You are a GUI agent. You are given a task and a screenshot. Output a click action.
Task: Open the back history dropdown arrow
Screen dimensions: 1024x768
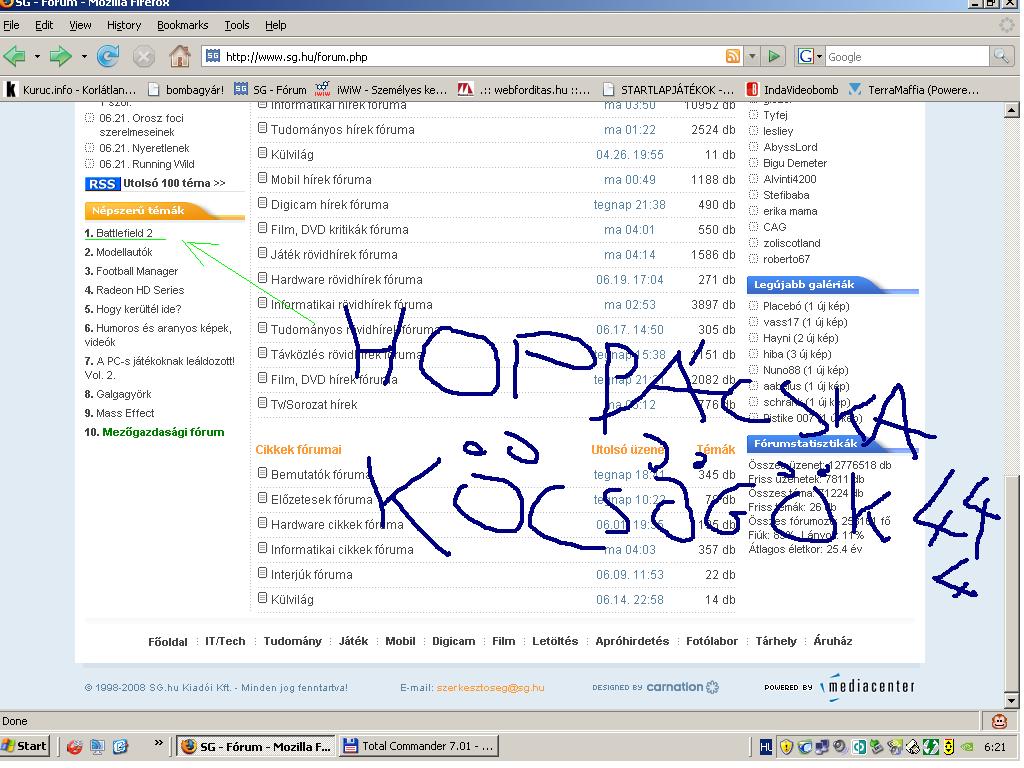point(37,57)
